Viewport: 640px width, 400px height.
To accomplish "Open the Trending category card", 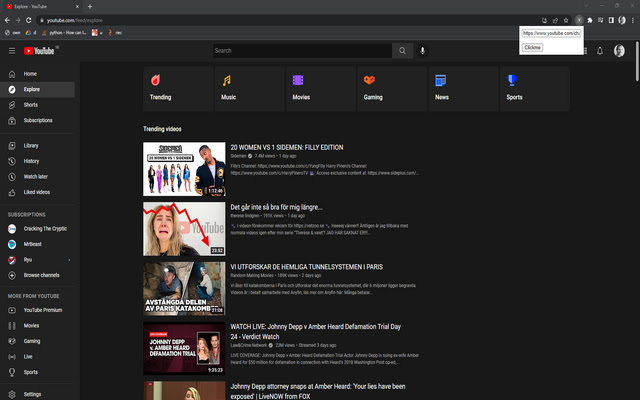I will (x=178, y=89).
